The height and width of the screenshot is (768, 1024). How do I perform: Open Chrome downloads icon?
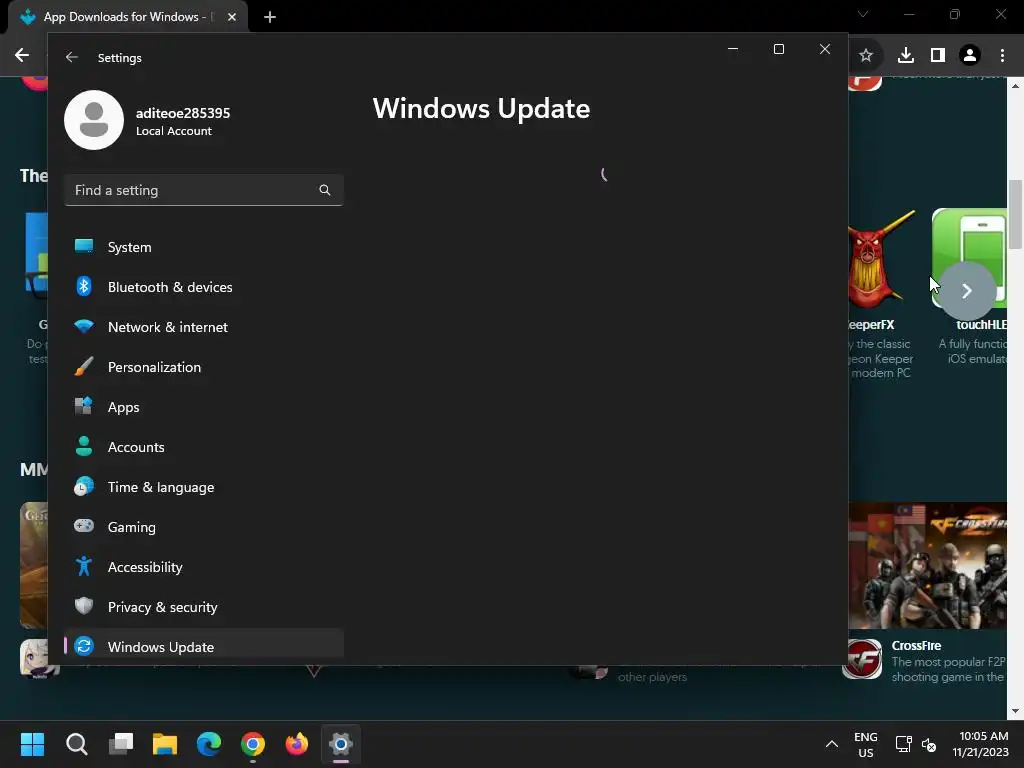[x=906, y=56]
